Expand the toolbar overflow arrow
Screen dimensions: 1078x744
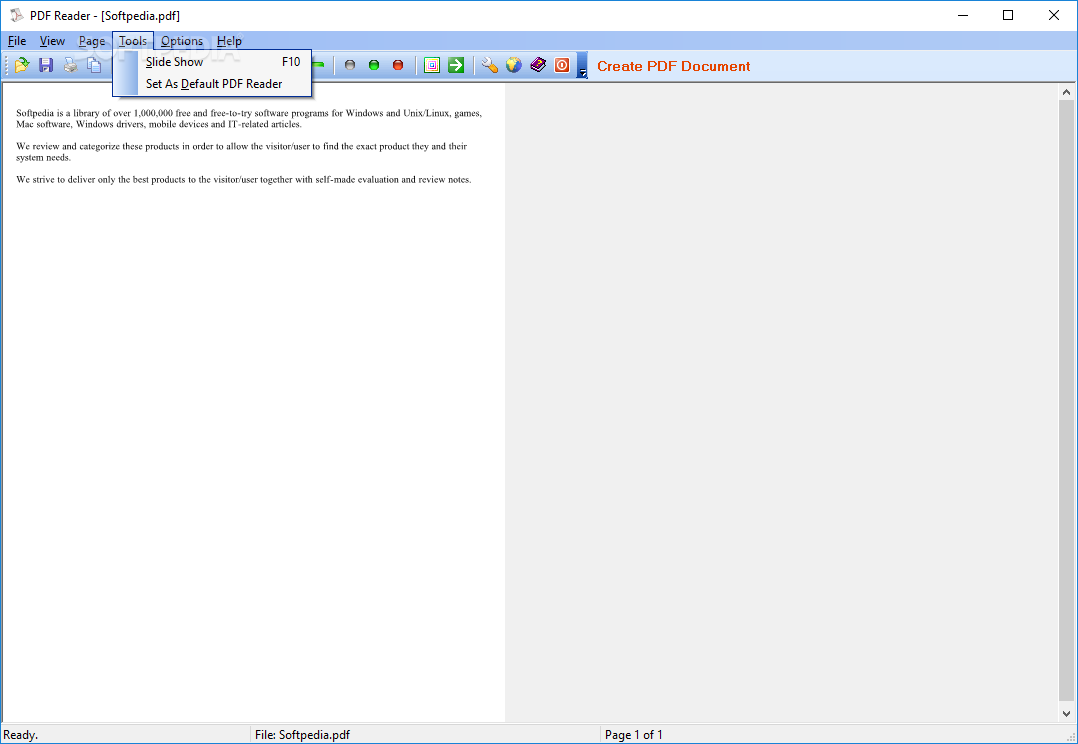pos(582,65)
